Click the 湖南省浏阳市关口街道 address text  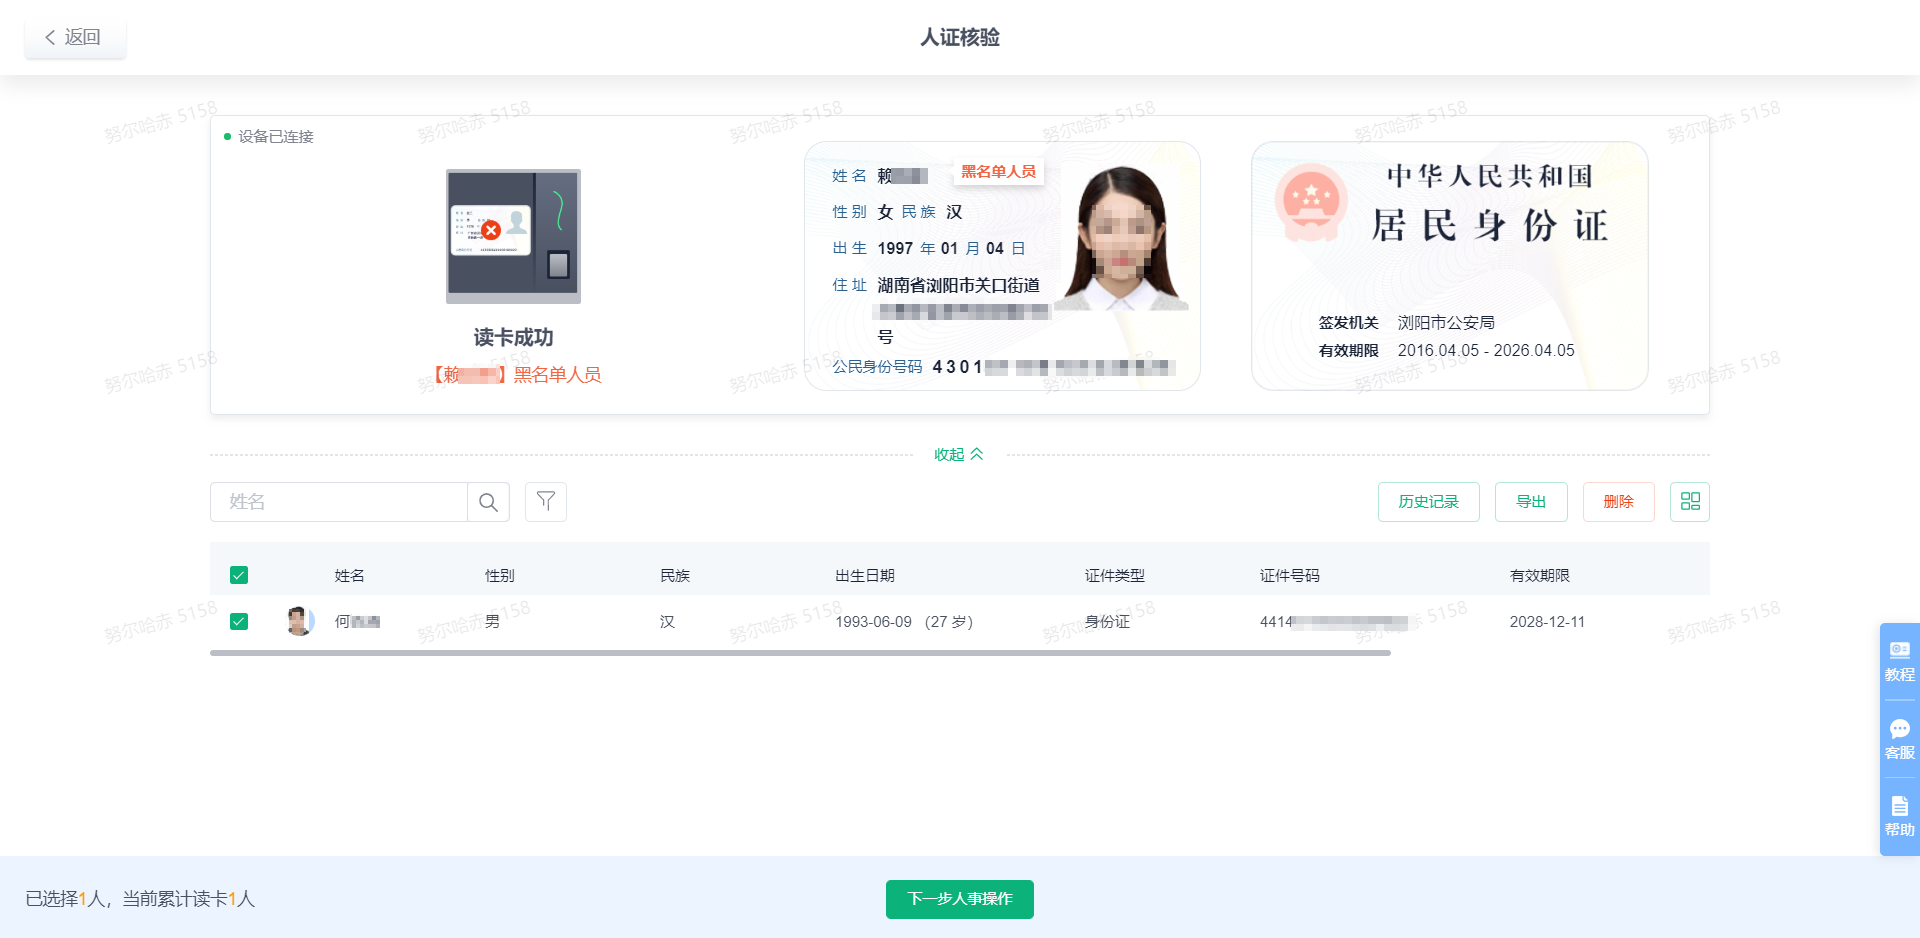(x=959, y=285)
